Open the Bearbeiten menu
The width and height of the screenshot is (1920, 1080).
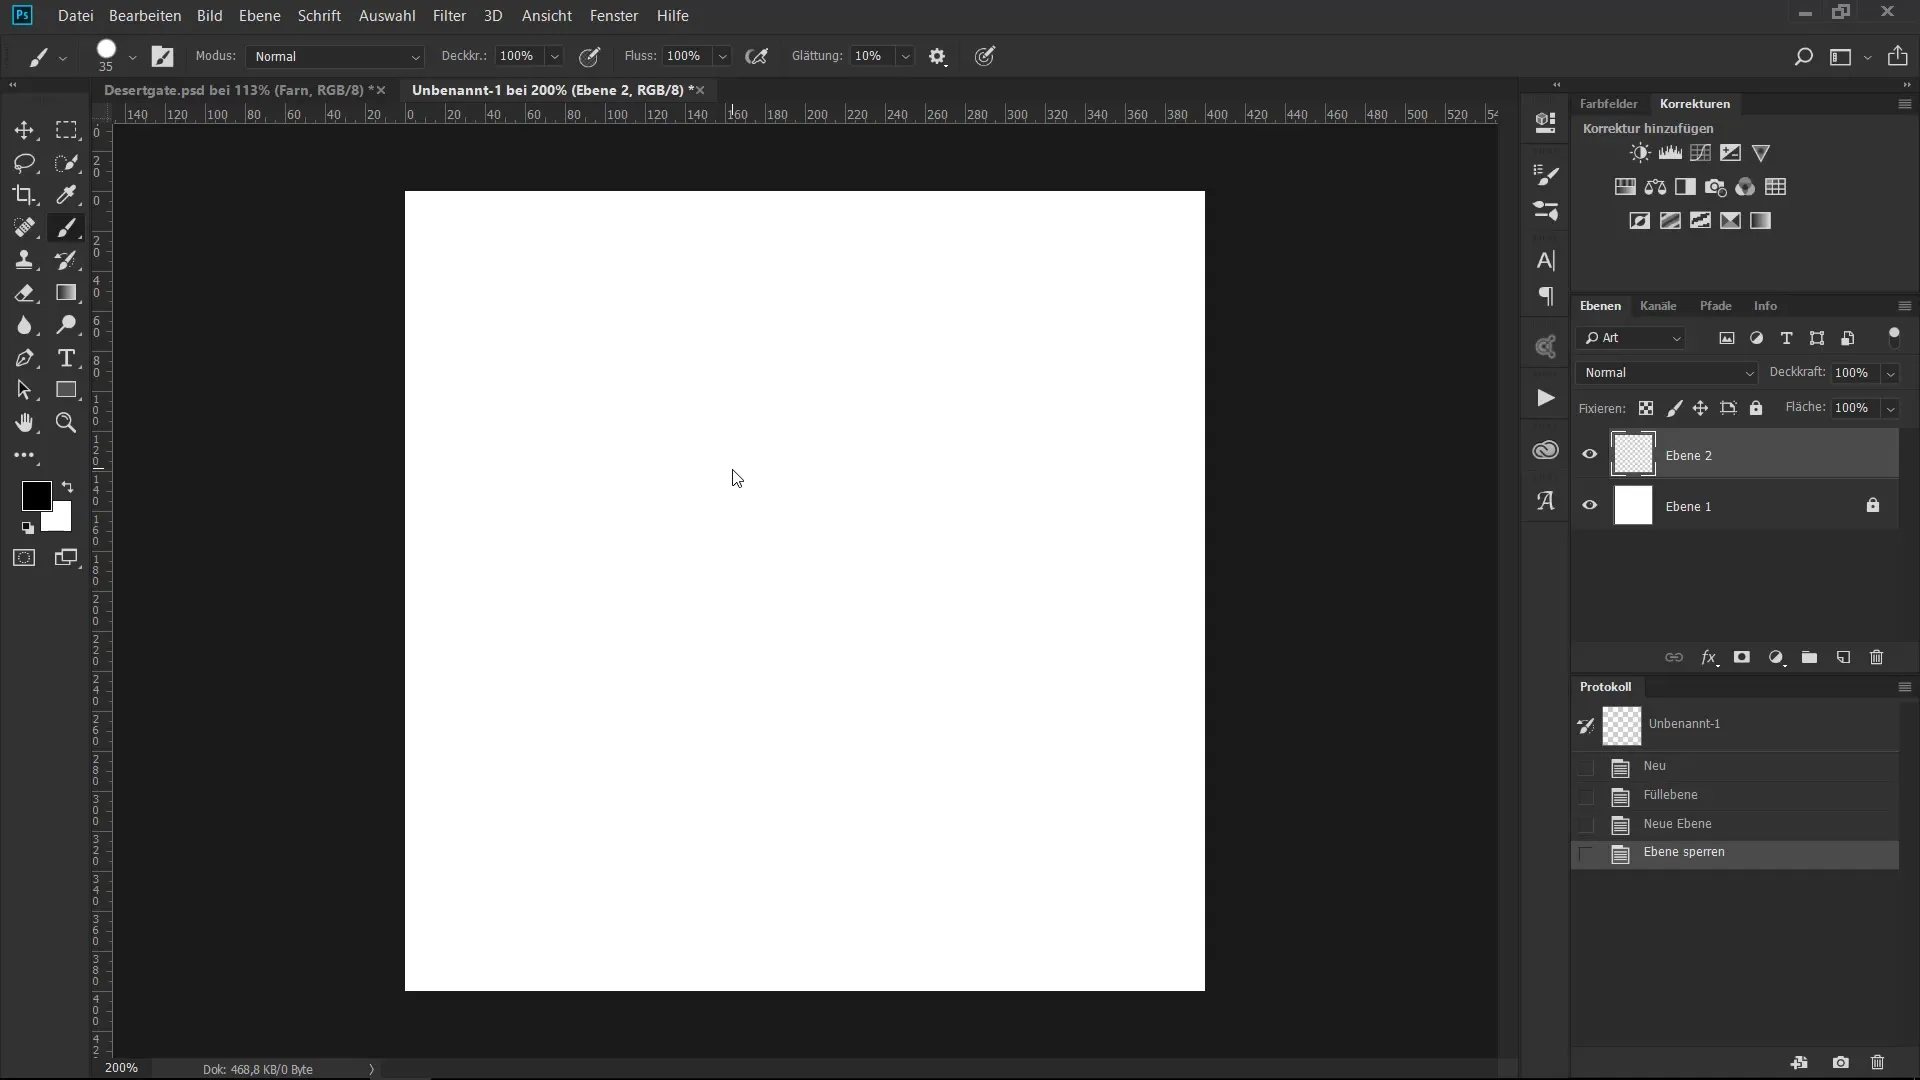point(145,16)
